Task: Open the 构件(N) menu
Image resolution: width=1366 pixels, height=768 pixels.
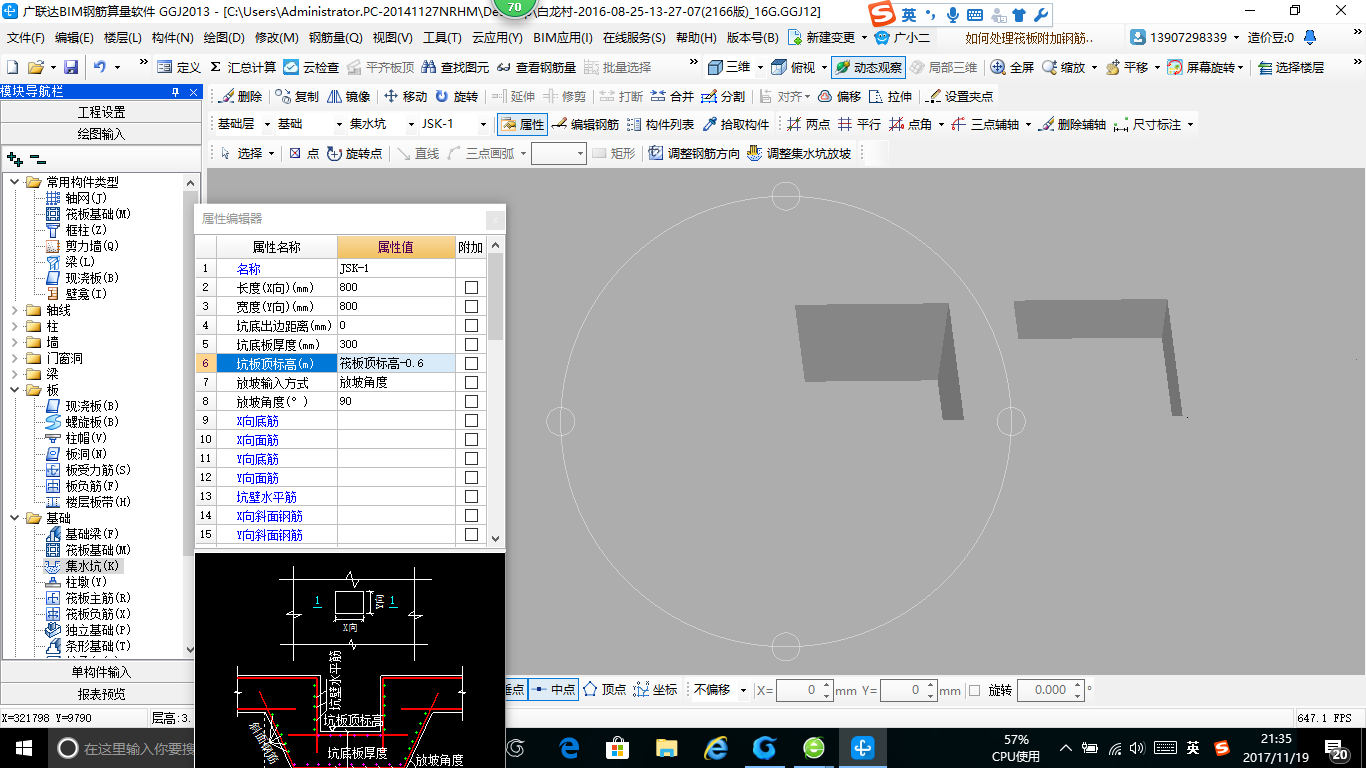Action: [173, 38]
